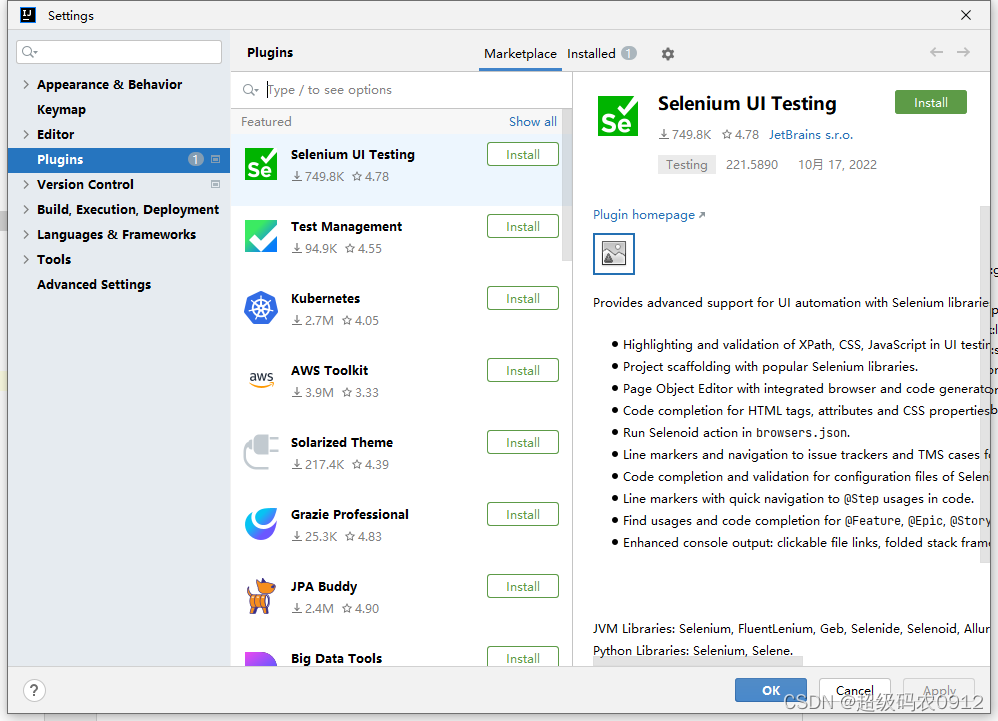998x721 pixels.
Task: Click the plugin search magnifier icon
Action: (250, 90)
